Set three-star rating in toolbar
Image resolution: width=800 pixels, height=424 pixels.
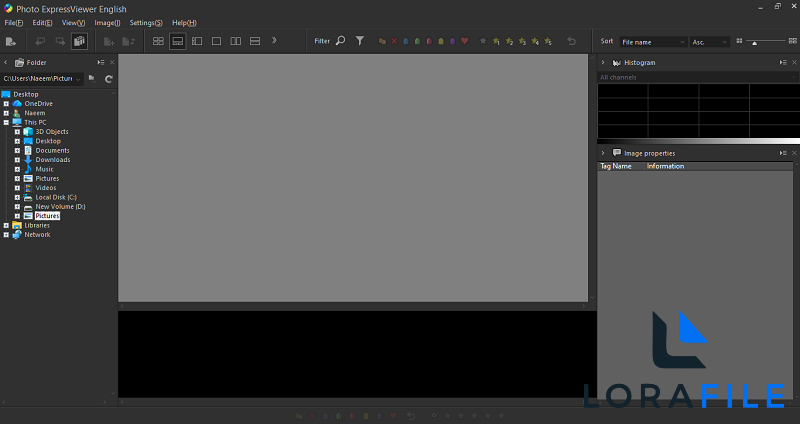[x=522, y=41]
